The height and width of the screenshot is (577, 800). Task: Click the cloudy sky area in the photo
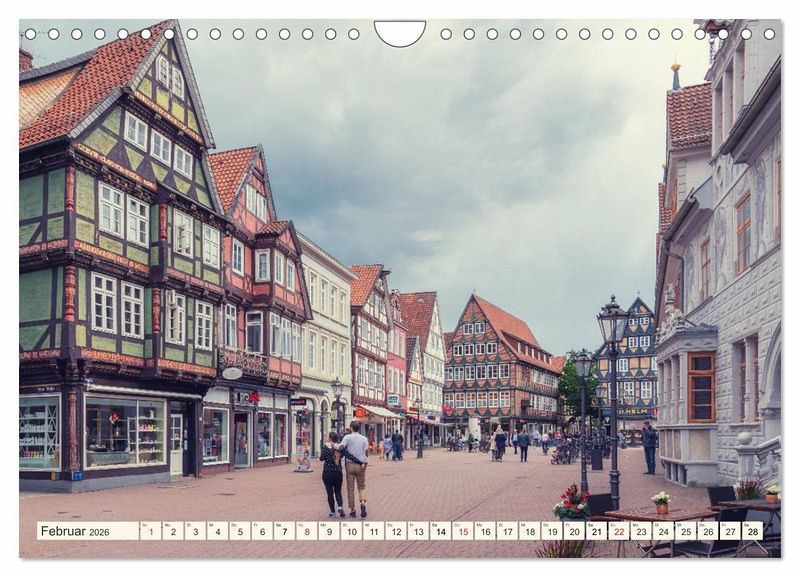(450, 150)
